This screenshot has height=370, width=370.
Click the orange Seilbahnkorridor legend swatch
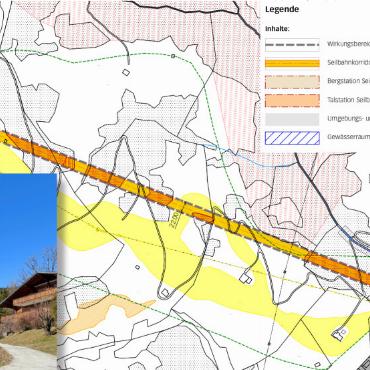(x=292, y=63)
